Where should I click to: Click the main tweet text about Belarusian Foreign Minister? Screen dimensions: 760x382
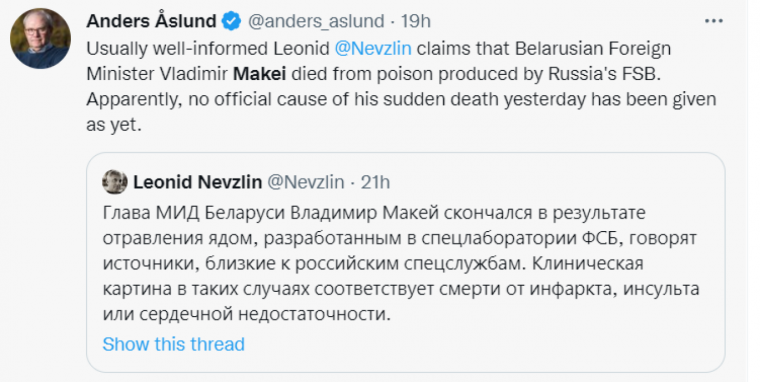(401, 86)
